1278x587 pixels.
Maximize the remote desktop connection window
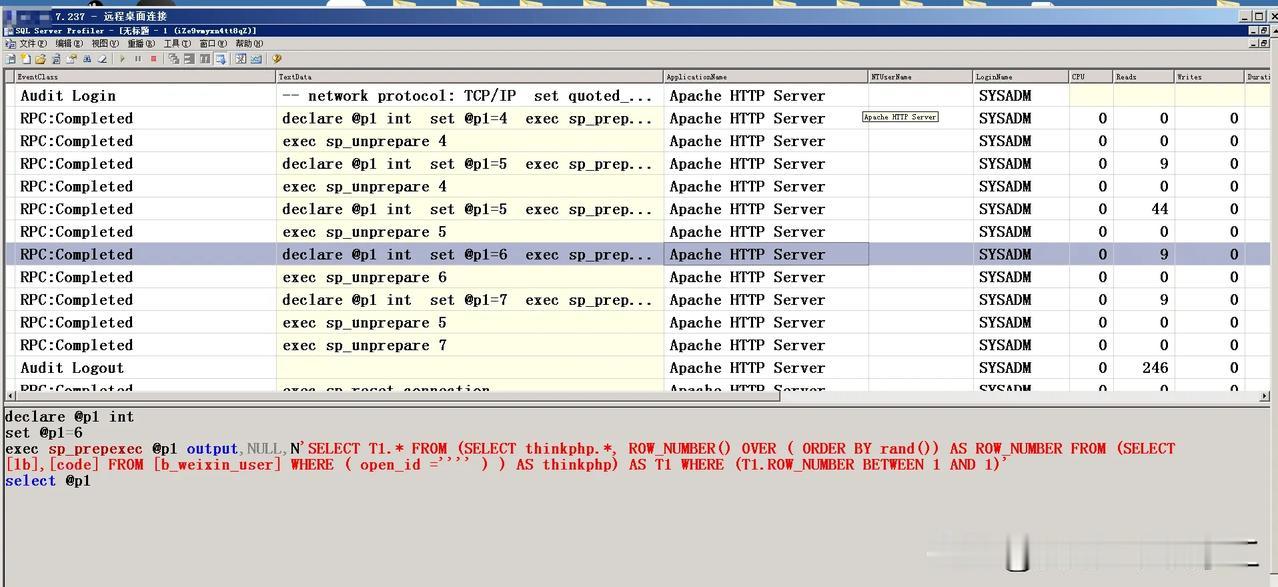click(1258, 16)
